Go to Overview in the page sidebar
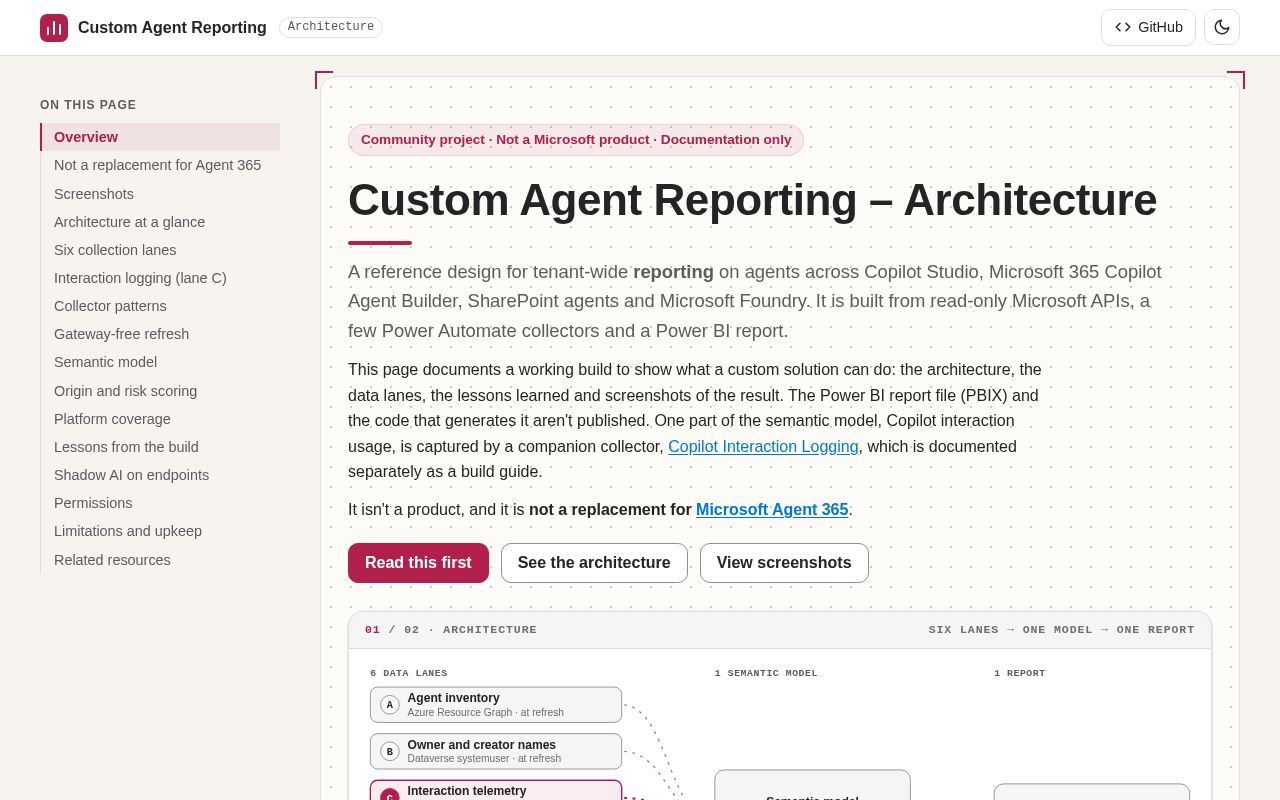This screenshot has width=1280, height=800. pos(160,137)
